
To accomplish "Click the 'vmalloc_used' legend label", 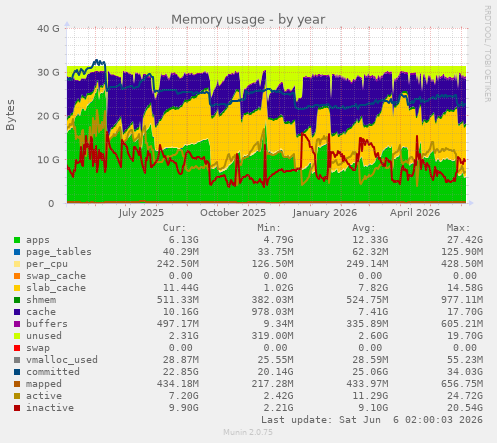I will tap(62, 360).
